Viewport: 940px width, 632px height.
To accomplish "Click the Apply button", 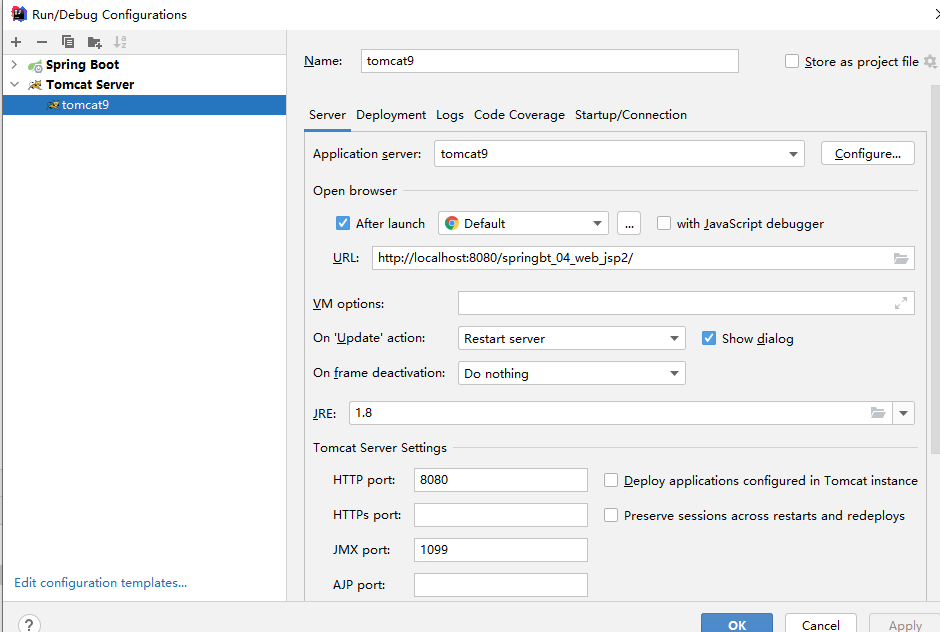I will (905, 624).
